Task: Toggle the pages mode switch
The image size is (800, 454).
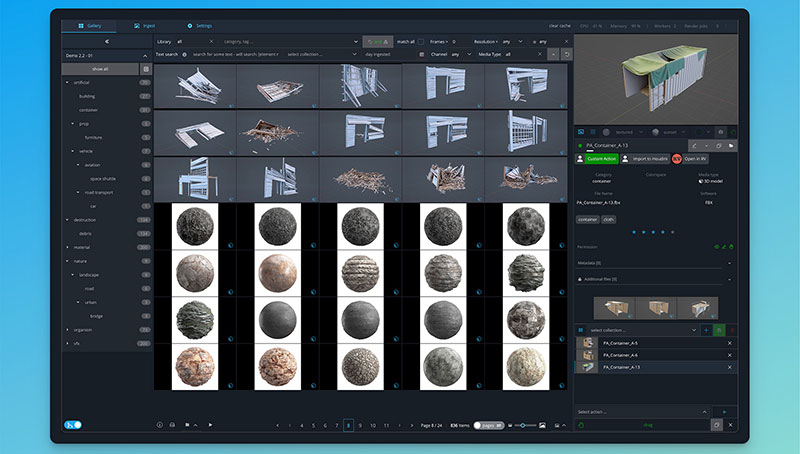Action: [x=489, y=425]
